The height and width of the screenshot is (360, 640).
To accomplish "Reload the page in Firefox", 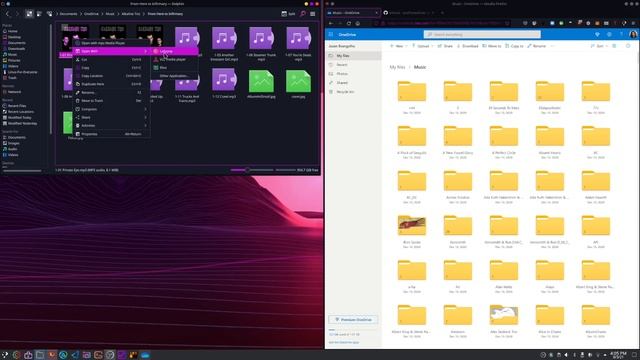I will pyautogui.click(x=349, y=24).
